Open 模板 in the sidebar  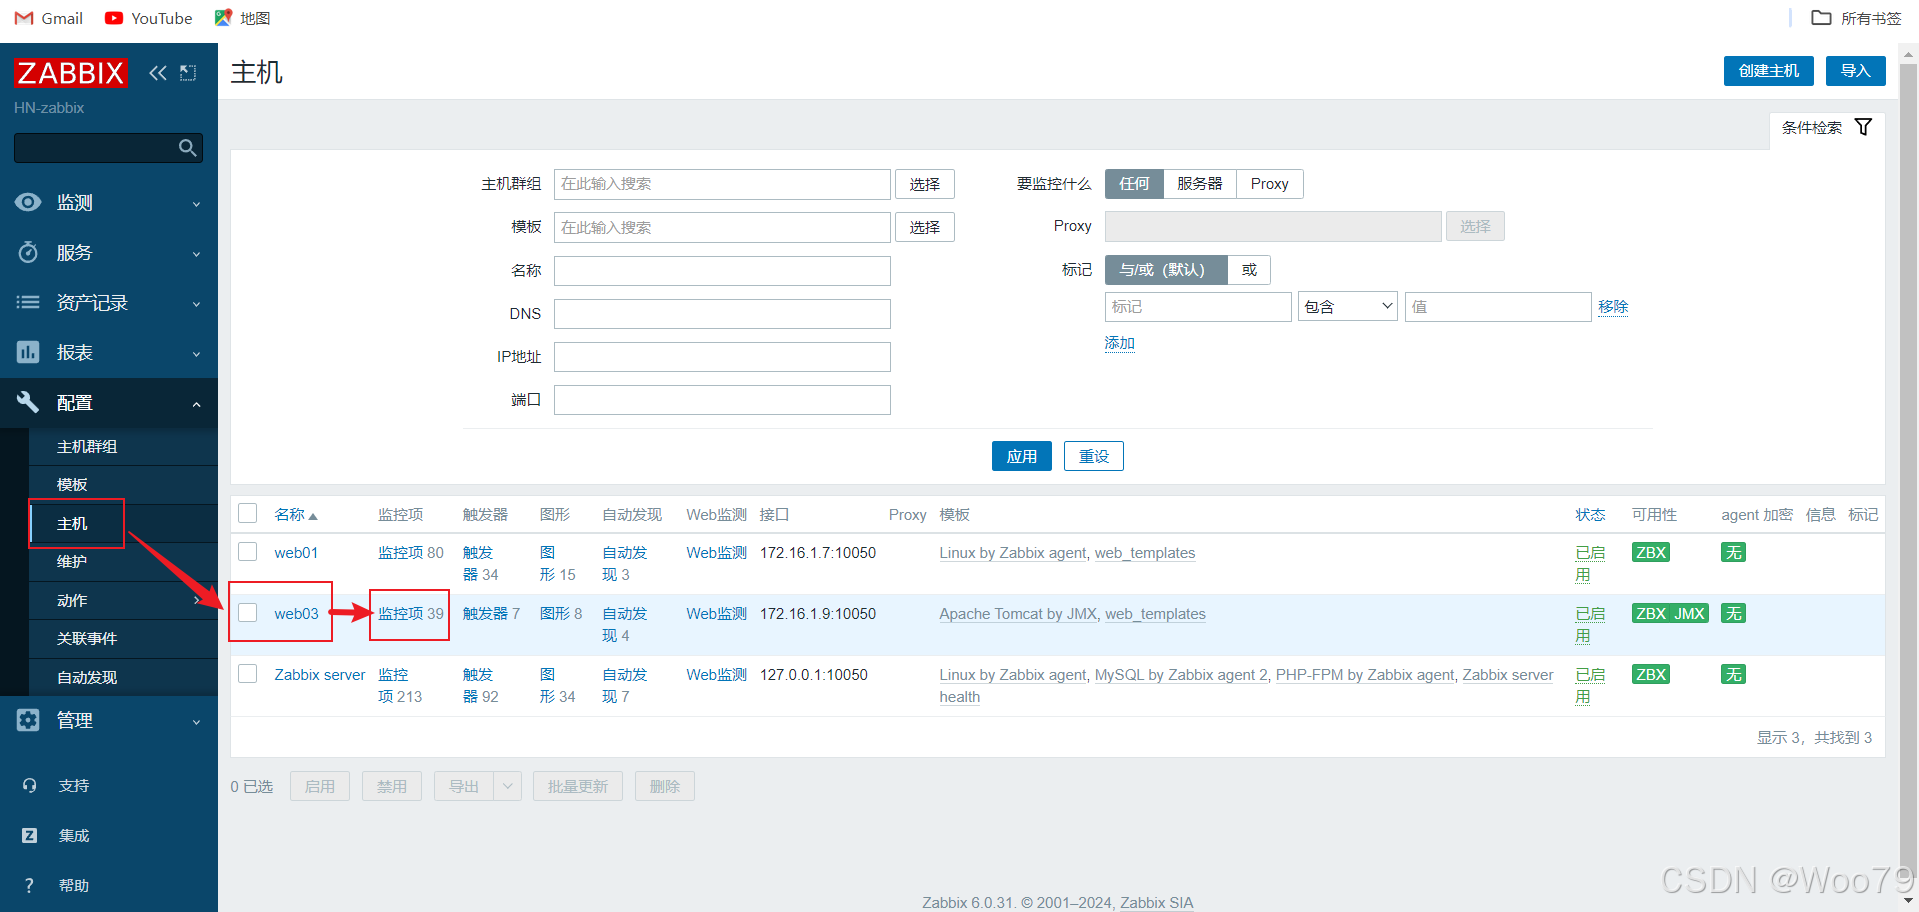[72, 485]
